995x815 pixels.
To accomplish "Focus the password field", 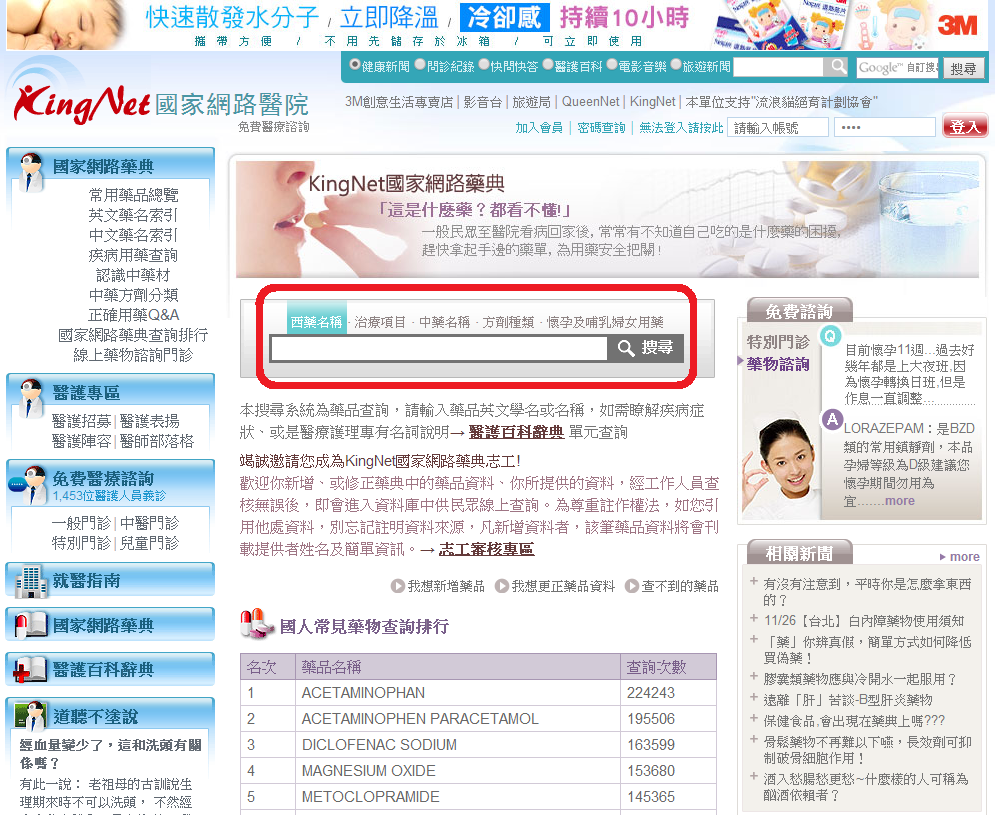I will tap(885, 128).
